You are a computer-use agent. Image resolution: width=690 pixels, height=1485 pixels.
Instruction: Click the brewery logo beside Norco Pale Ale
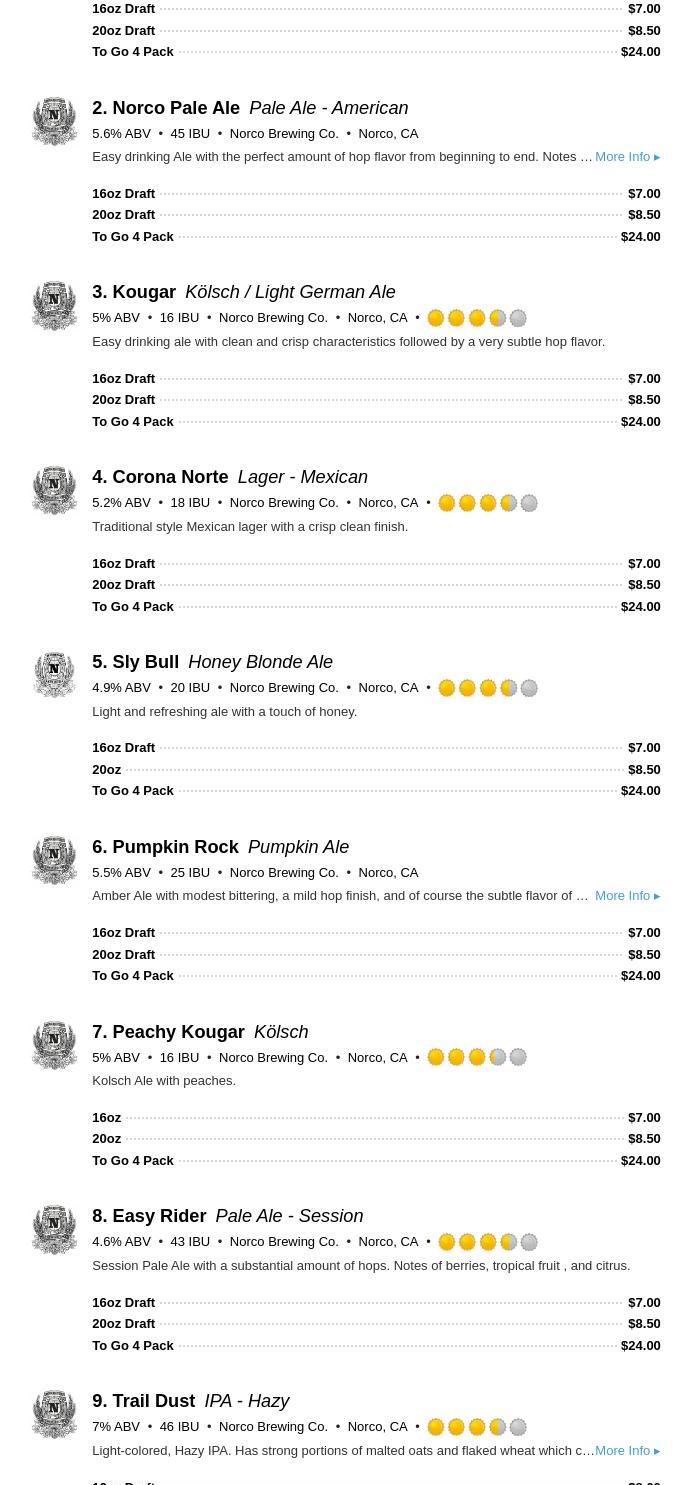pos(54,121)
